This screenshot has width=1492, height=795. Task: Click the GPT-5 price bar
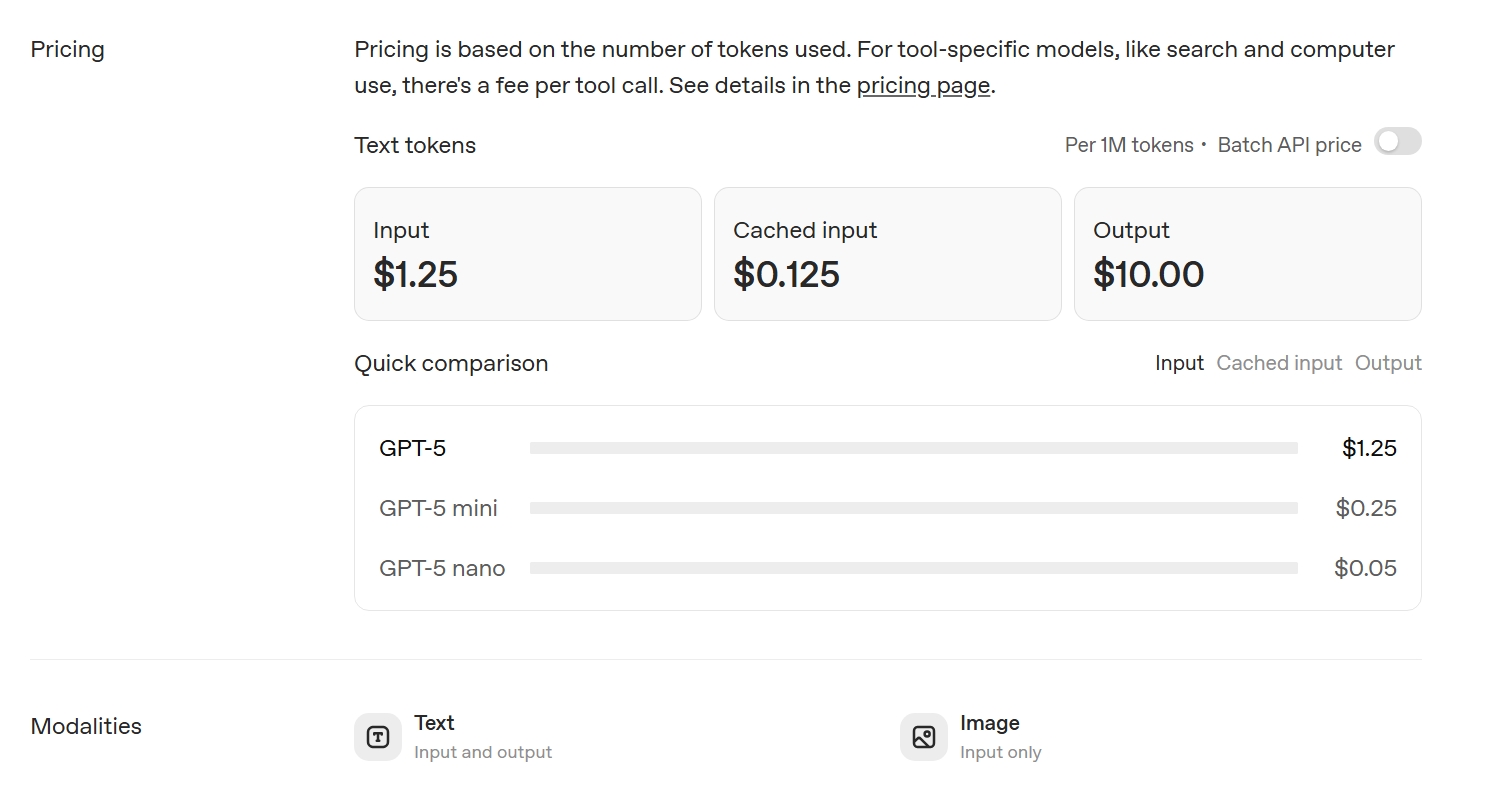click(x=913, y=448)
